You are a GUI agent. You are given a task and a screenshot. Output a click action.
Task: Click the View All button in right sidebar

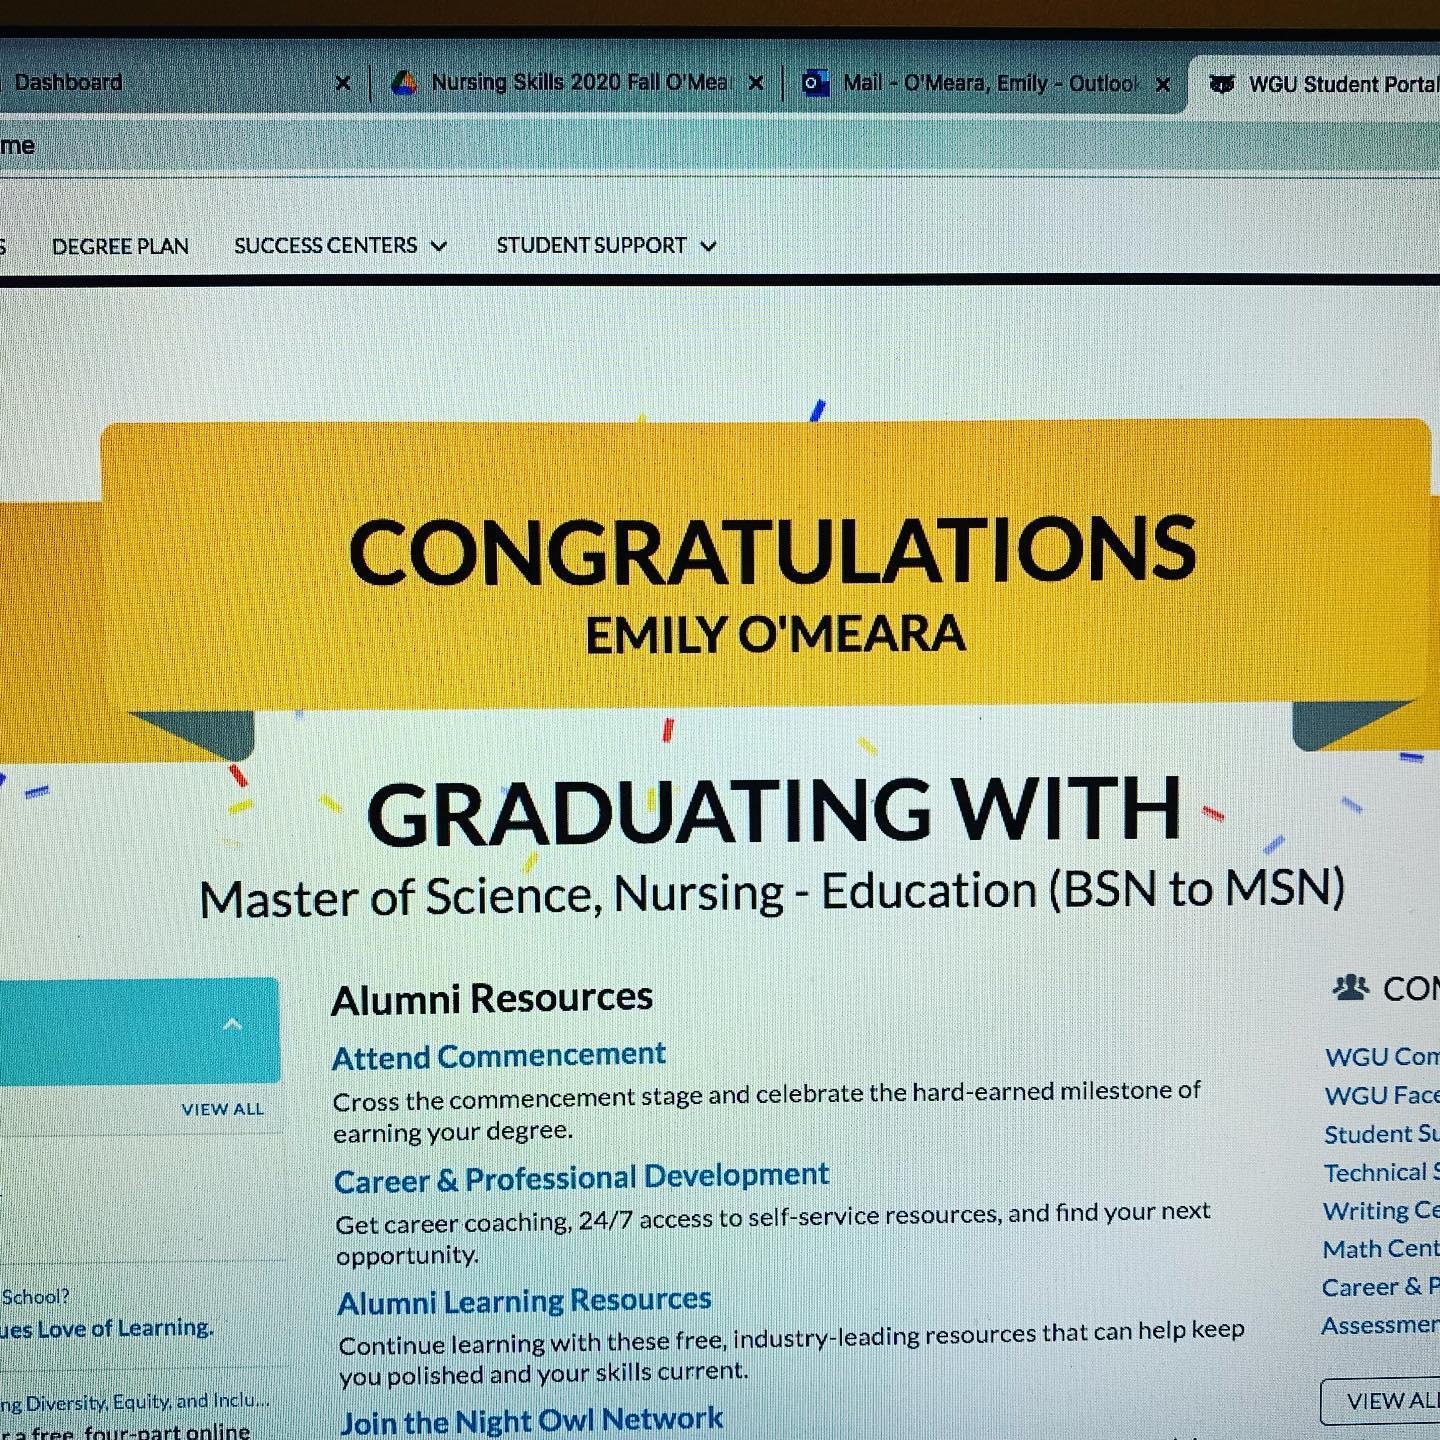(x=1381, y=1401)
